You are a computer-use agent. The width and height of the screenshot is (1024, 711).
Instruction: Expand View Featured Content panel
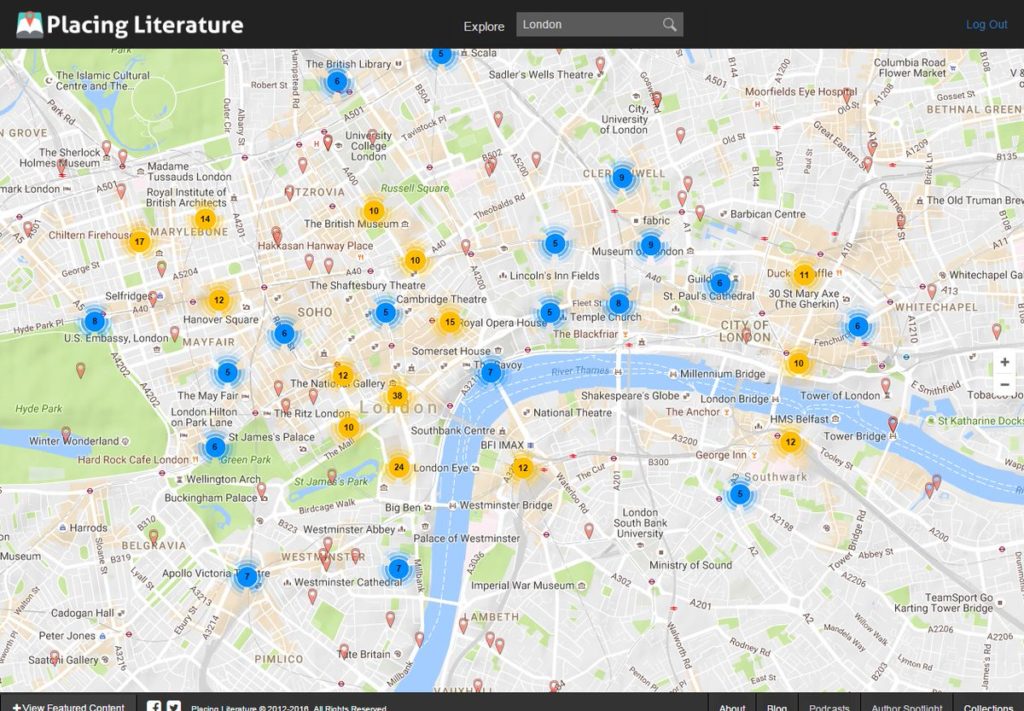68,706
